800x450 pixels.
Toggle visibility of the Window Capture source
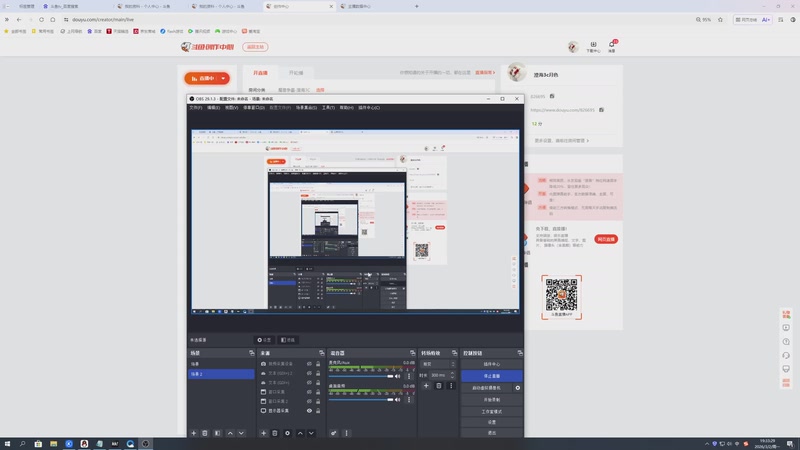[309, 392]
